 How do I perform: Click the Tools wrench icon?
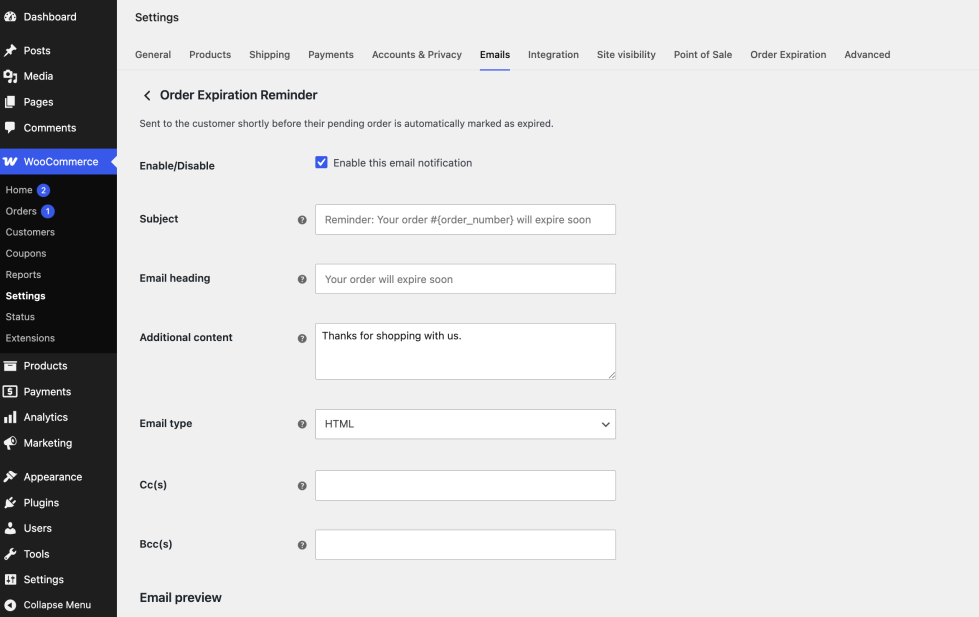point(10,554)
